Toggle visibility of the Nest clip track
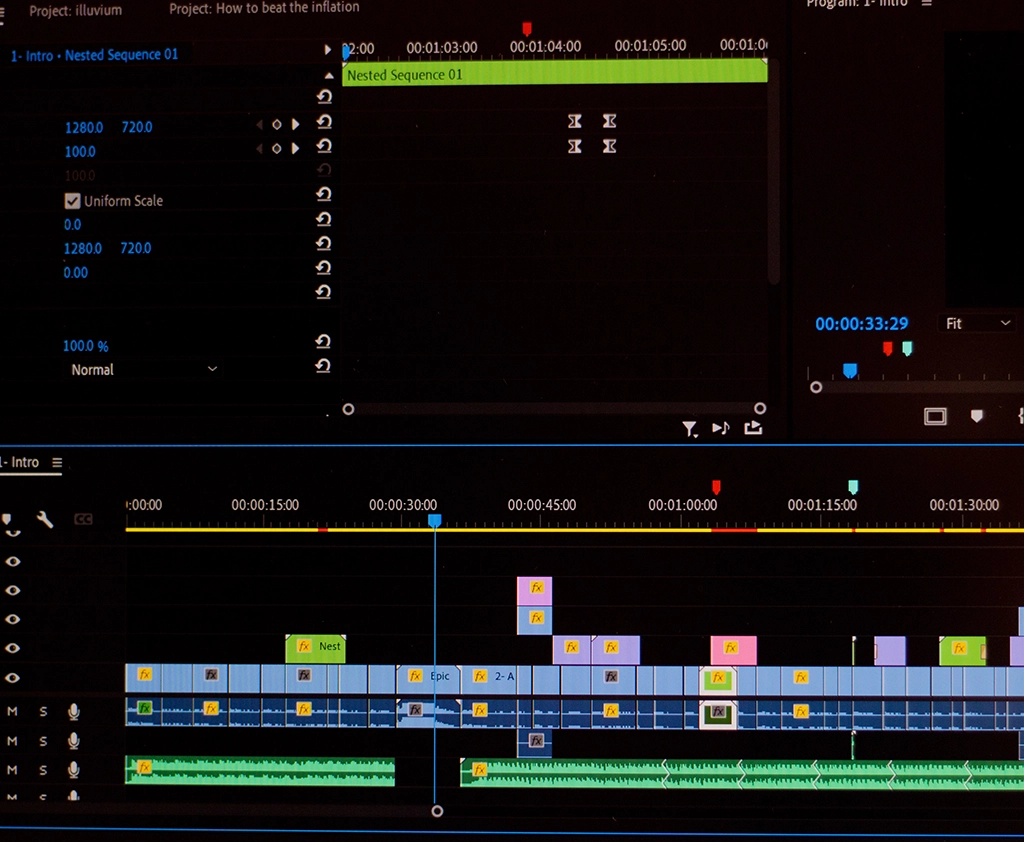This screenshot has width=1024, height=842. click(13, 648)
